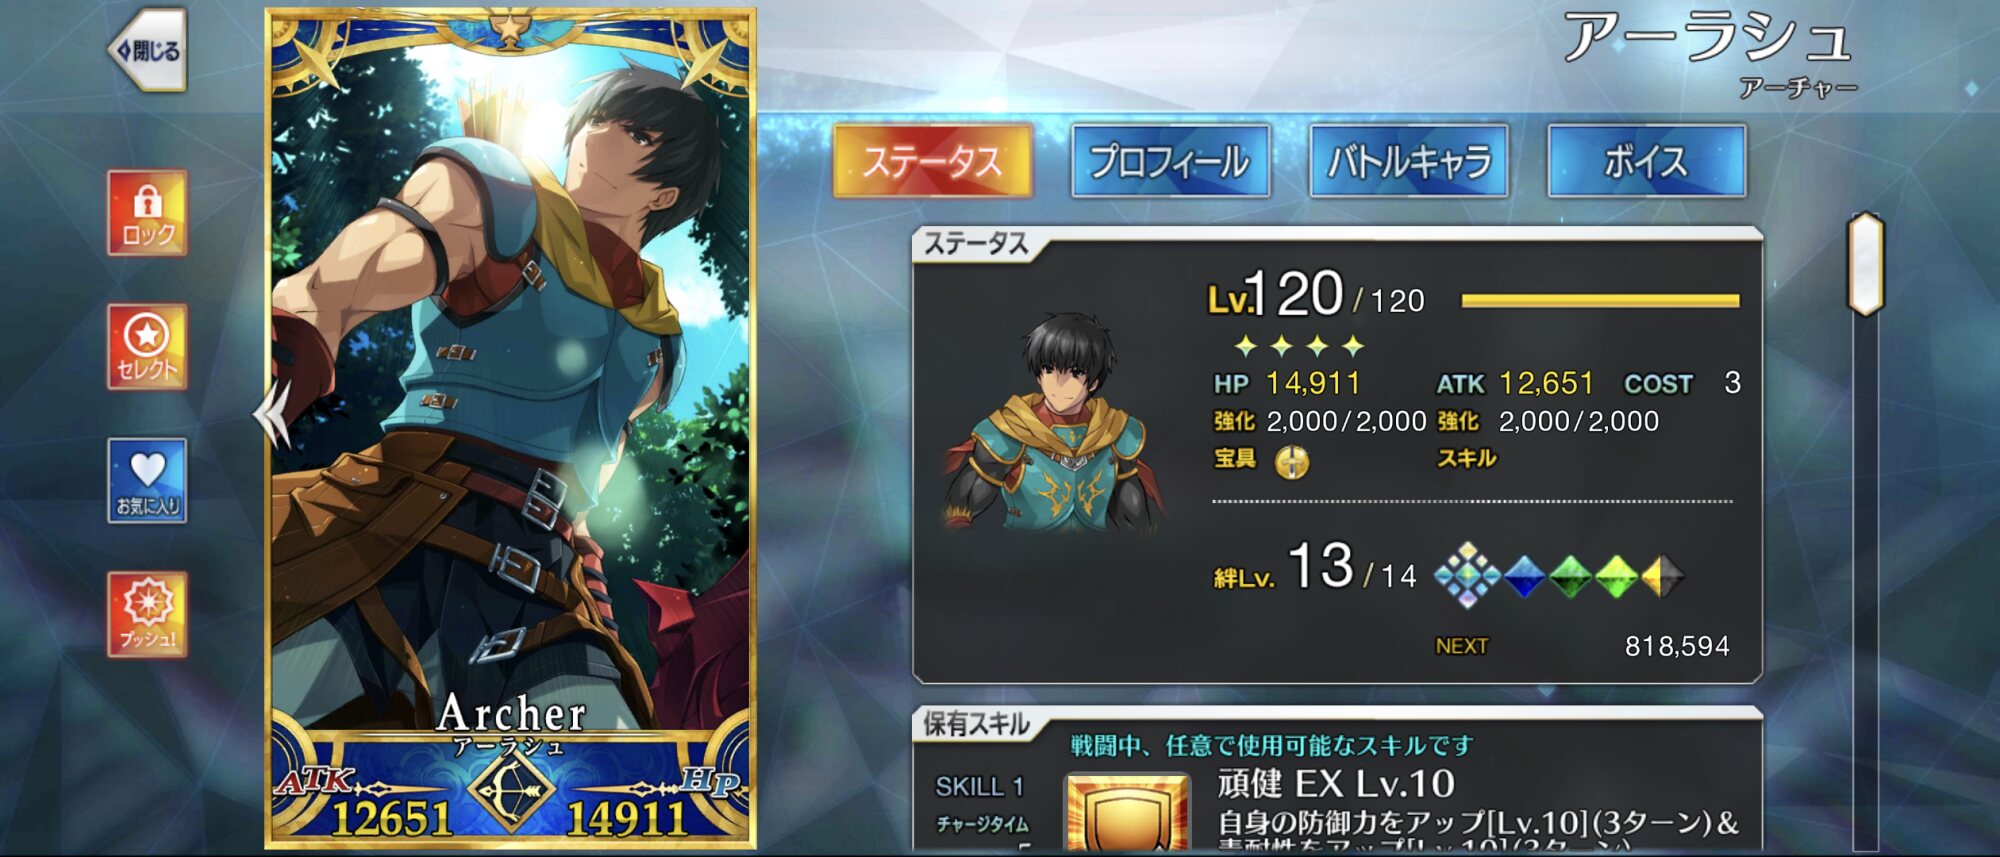Tap the プッシュ! push icon
2000x857 pixels.
tap(148, 614)
